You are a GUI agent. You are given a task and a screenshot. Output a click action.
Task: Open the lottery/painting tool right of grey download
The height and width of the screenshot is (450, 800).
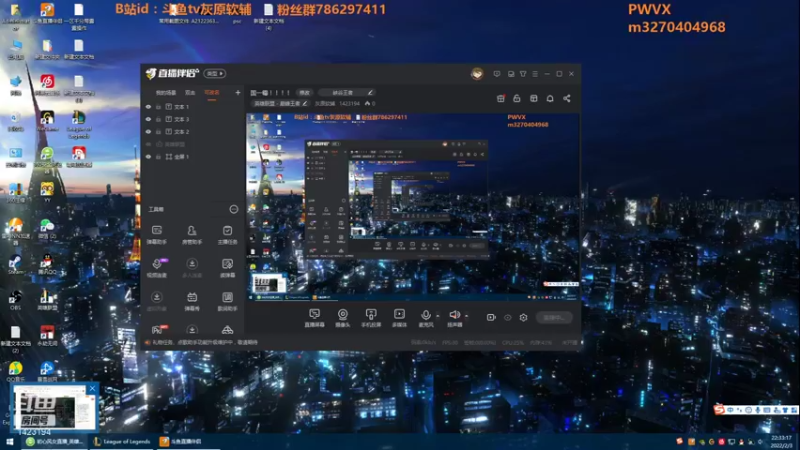228,268
